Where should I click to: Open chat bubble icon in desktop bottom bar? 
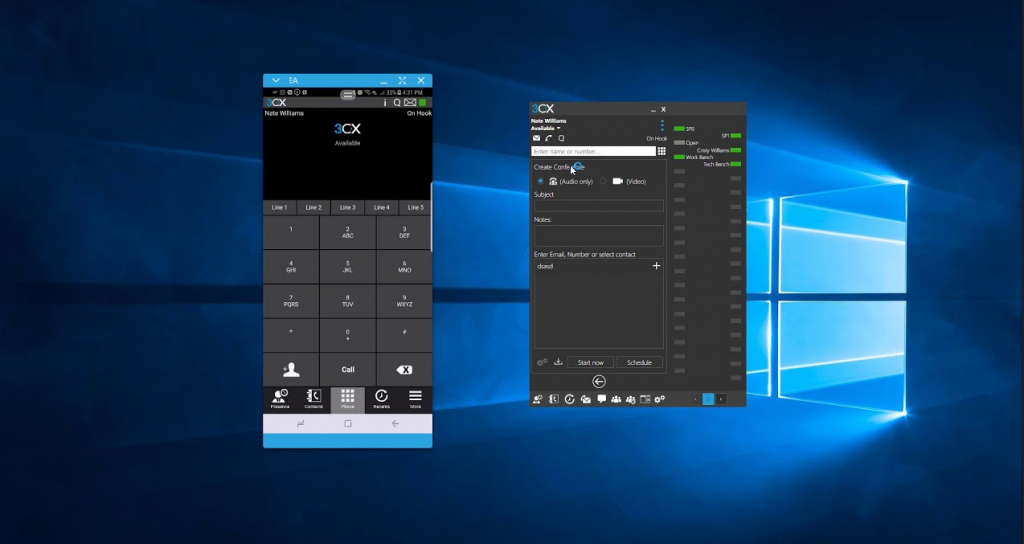point(601,399)
